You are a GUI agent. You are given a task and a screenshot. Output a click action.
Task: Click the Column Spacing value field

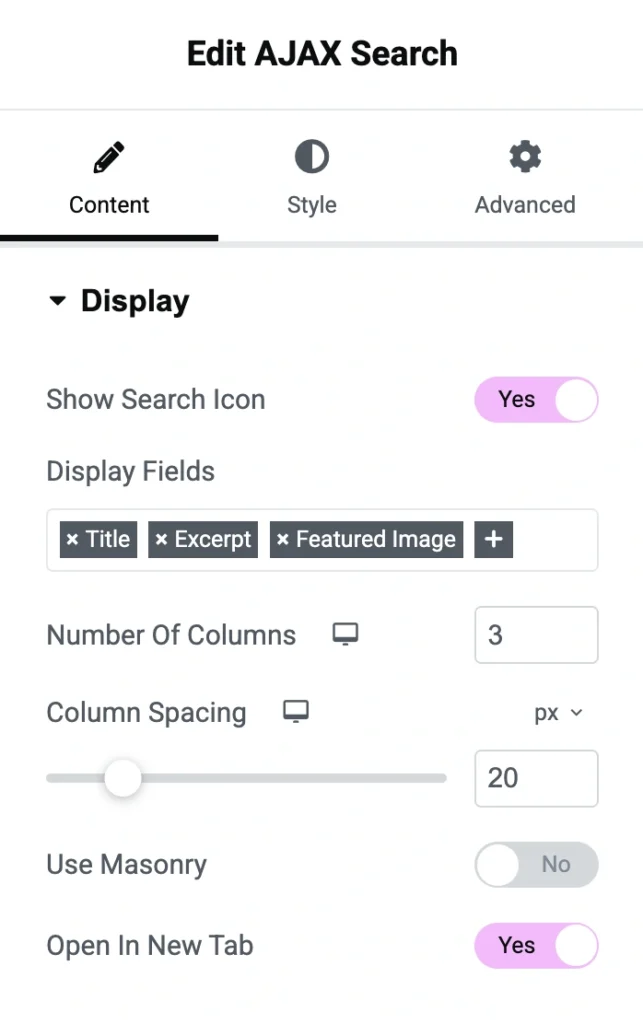(535, 778)
